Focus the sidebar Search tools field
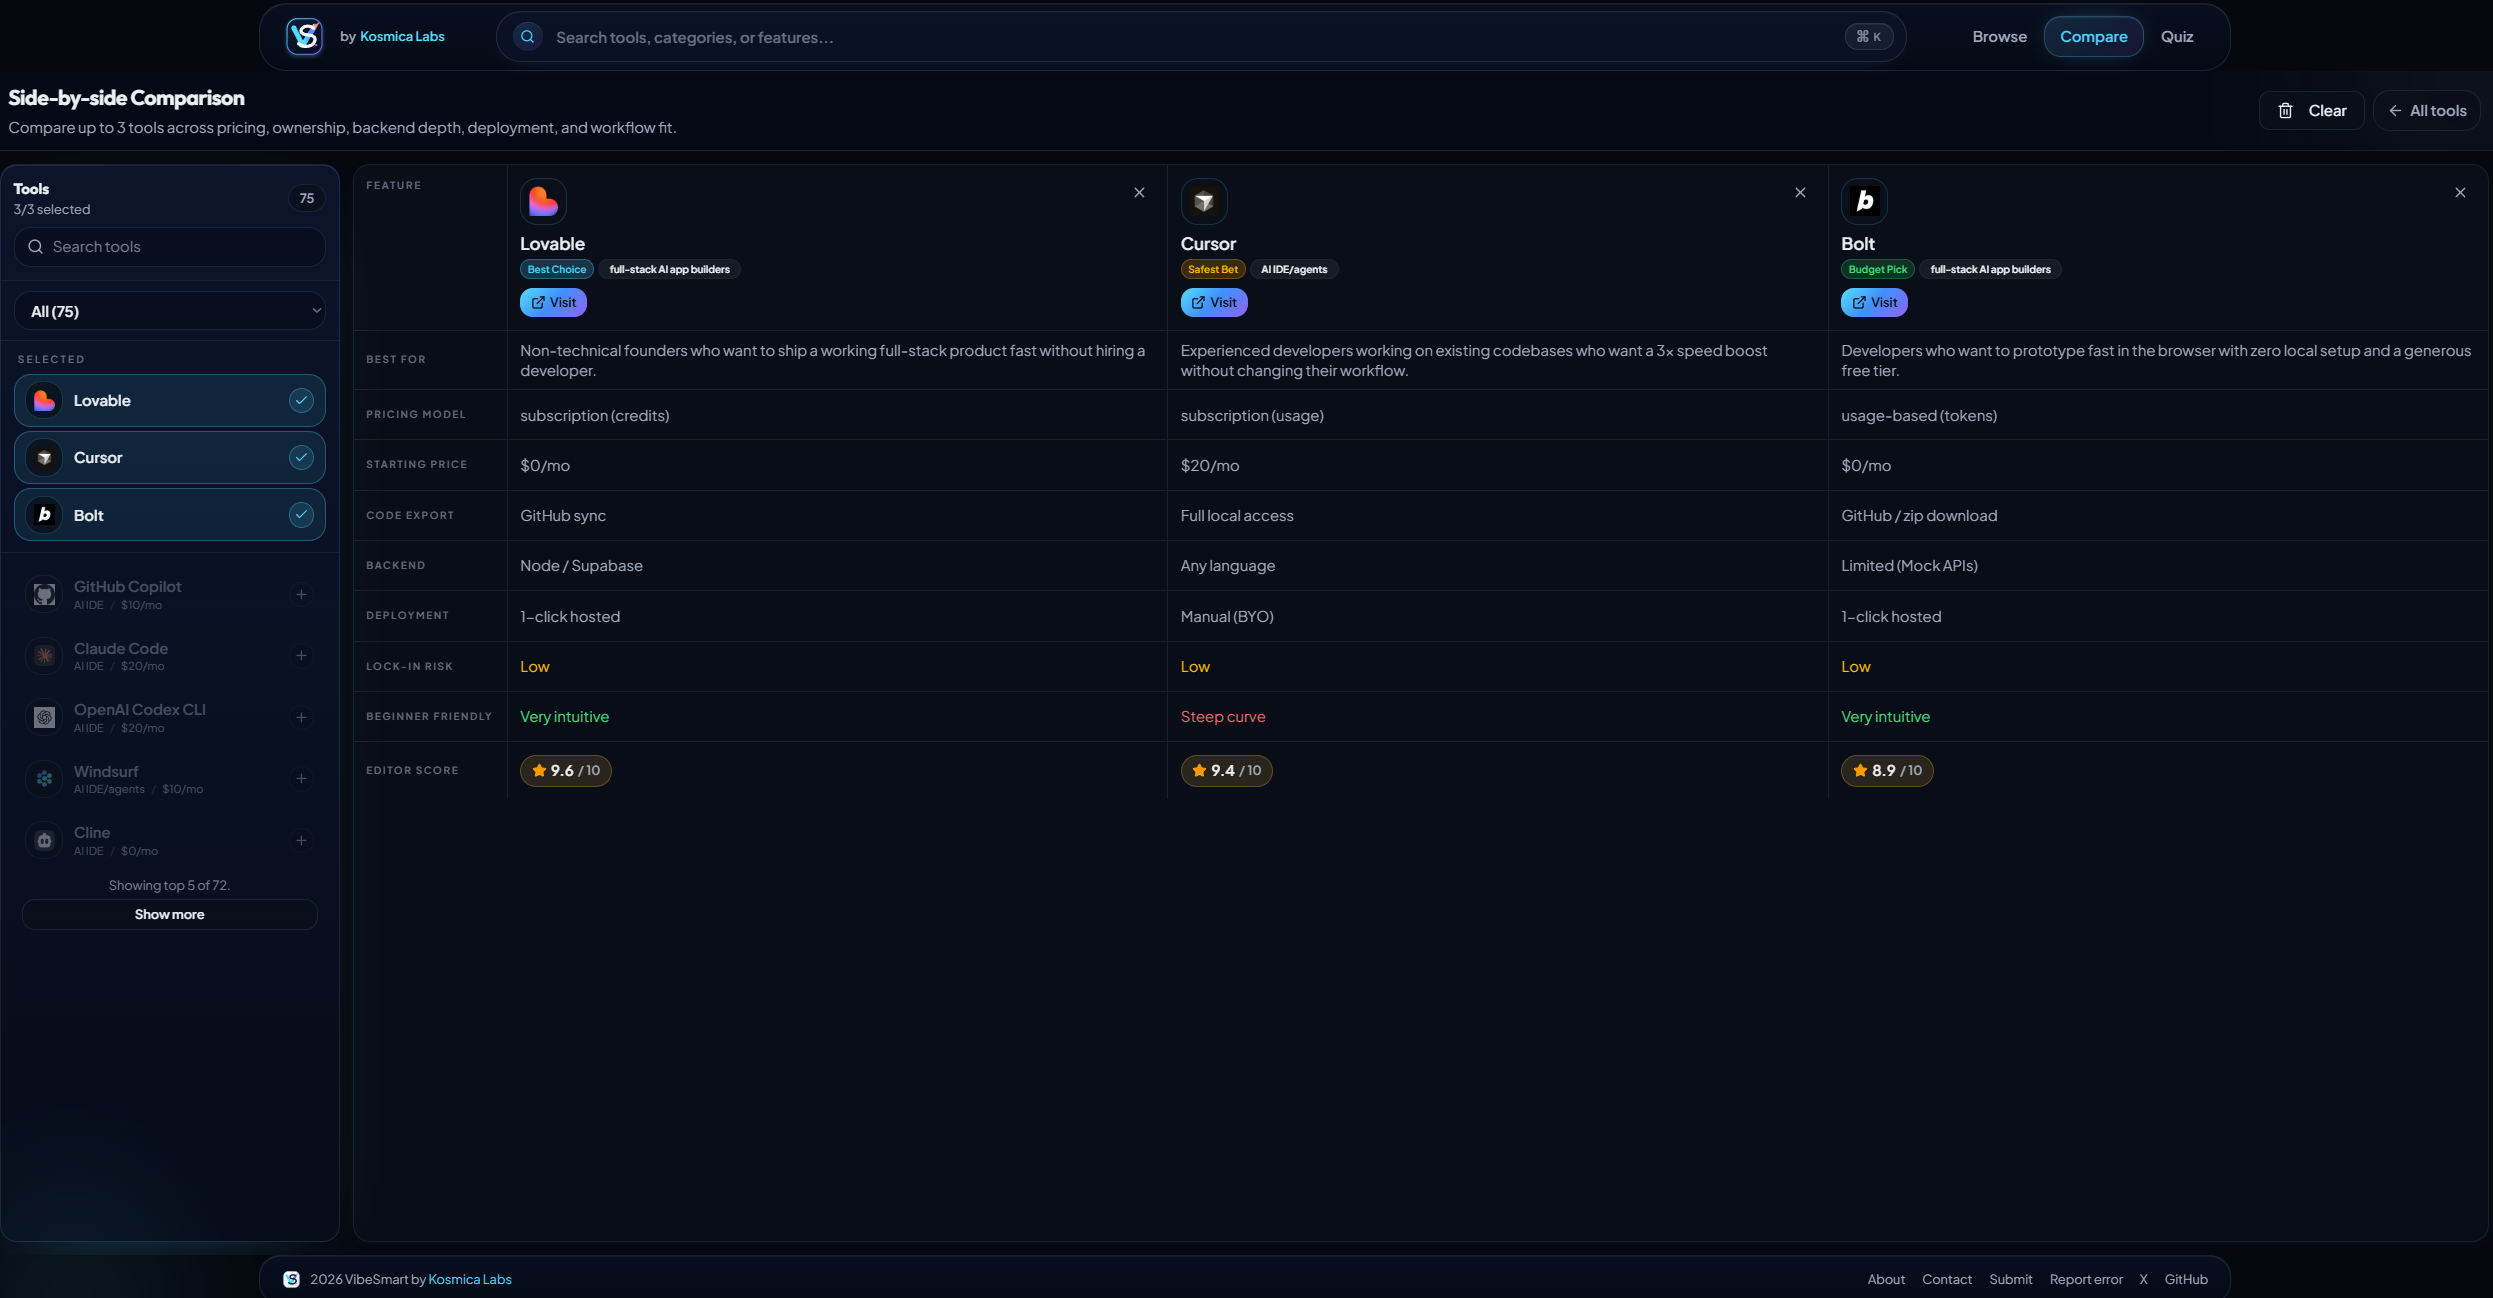Viewport: 2493px width, 1298px height. point(170,247)
